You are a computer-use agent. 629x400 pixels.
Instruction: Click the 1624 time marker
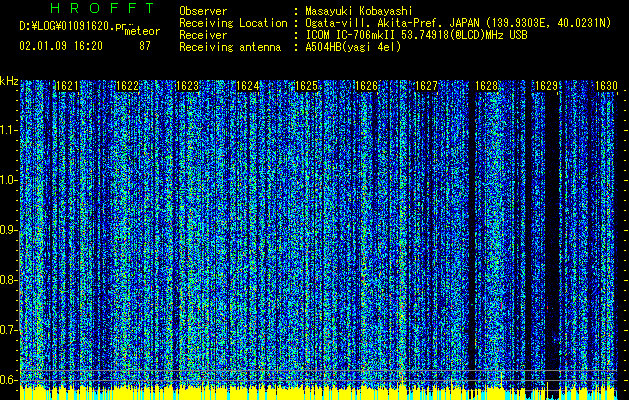coord(248,86)
